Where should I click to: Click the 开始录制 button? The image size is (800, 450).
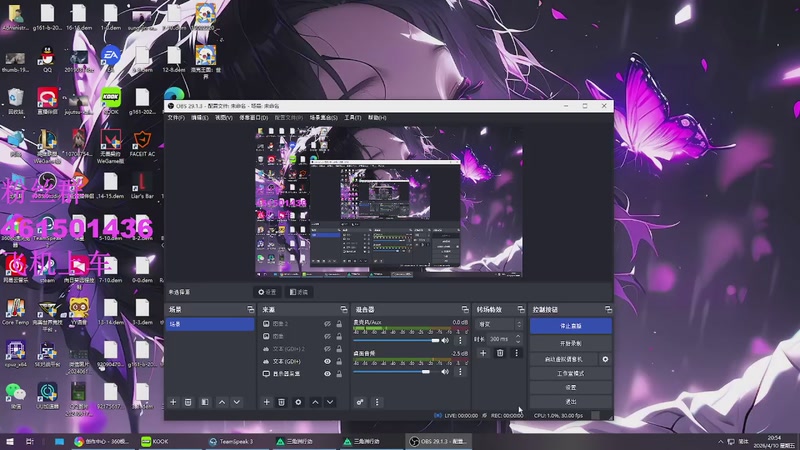pos(571,343)
